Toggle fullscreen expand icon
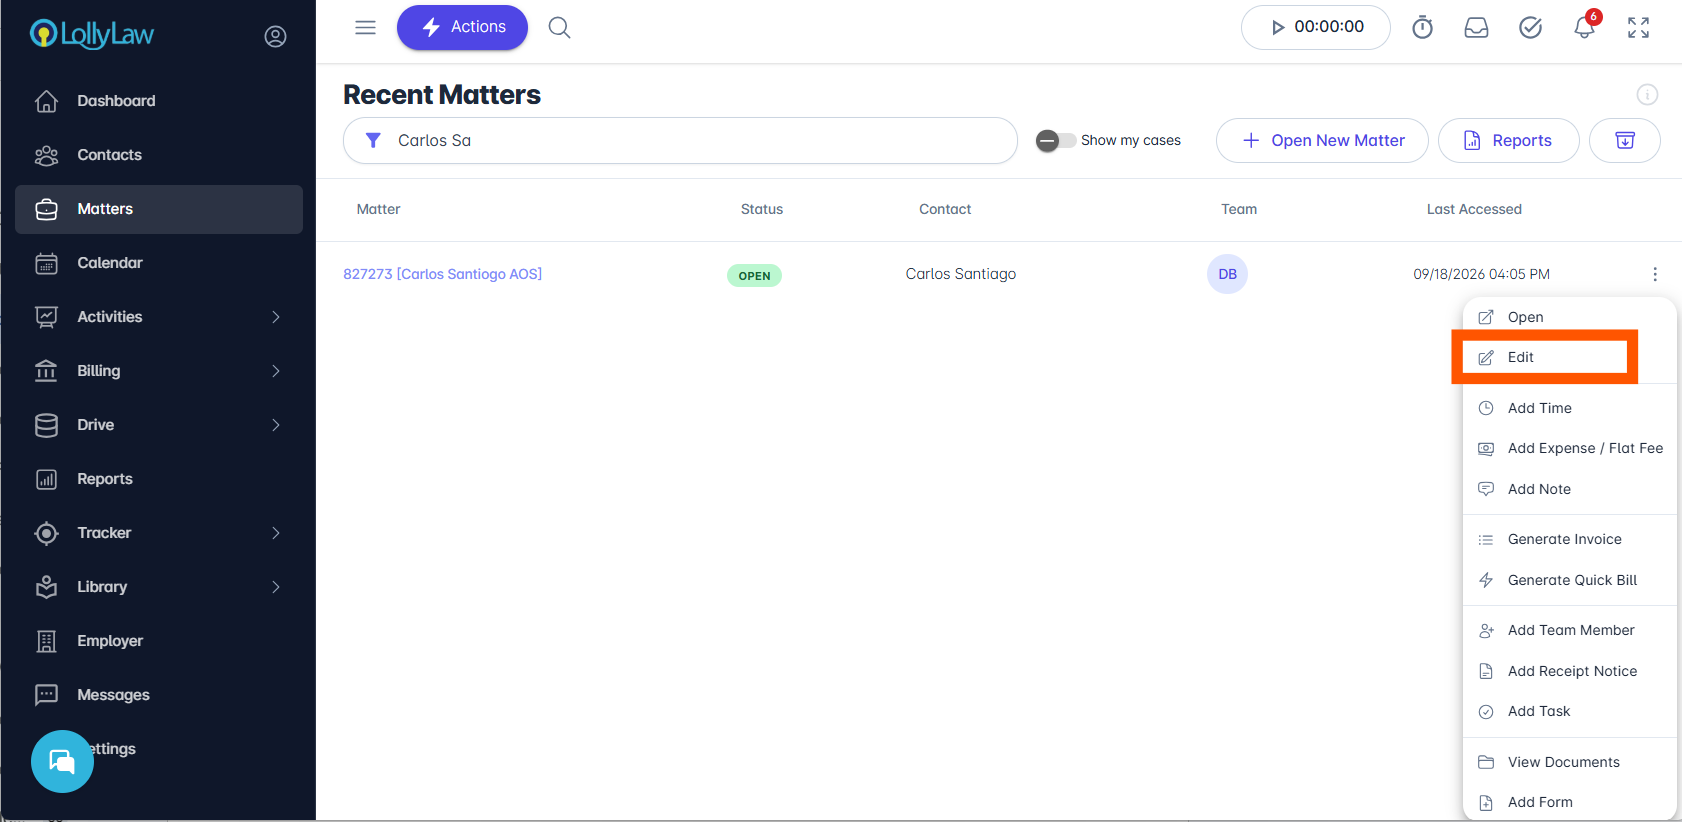This screenshot has height=822, width=1682. 1638,28
